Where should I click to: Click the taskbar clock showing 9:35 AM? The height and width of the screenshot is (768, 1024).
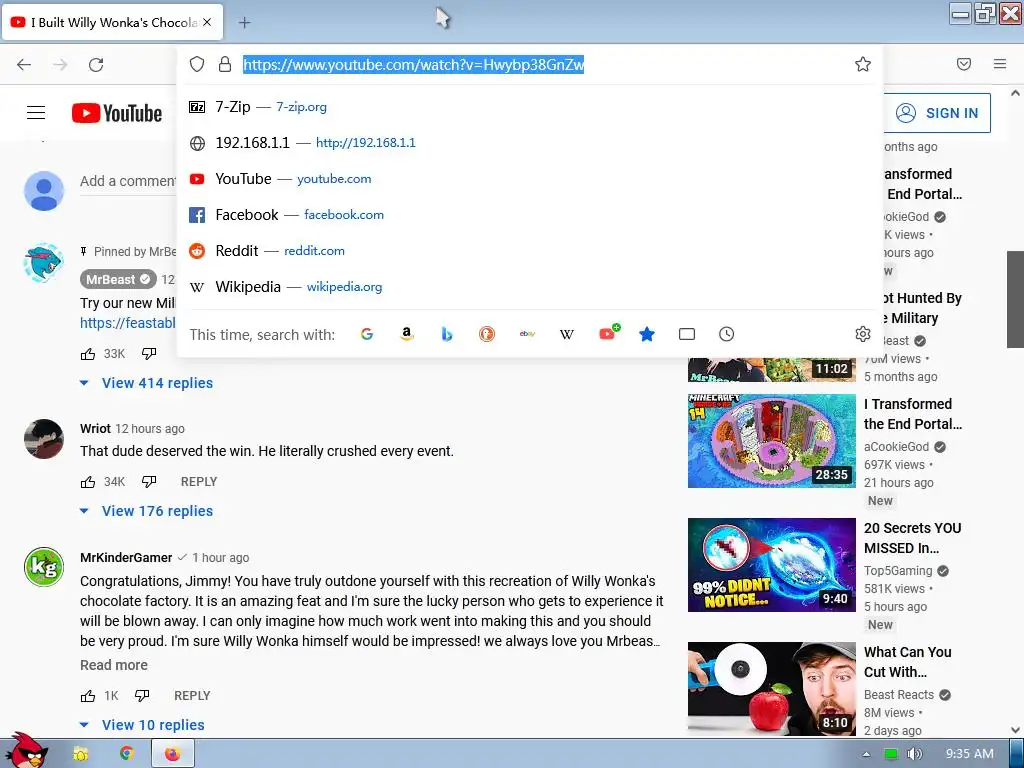(x=970, y=754)
